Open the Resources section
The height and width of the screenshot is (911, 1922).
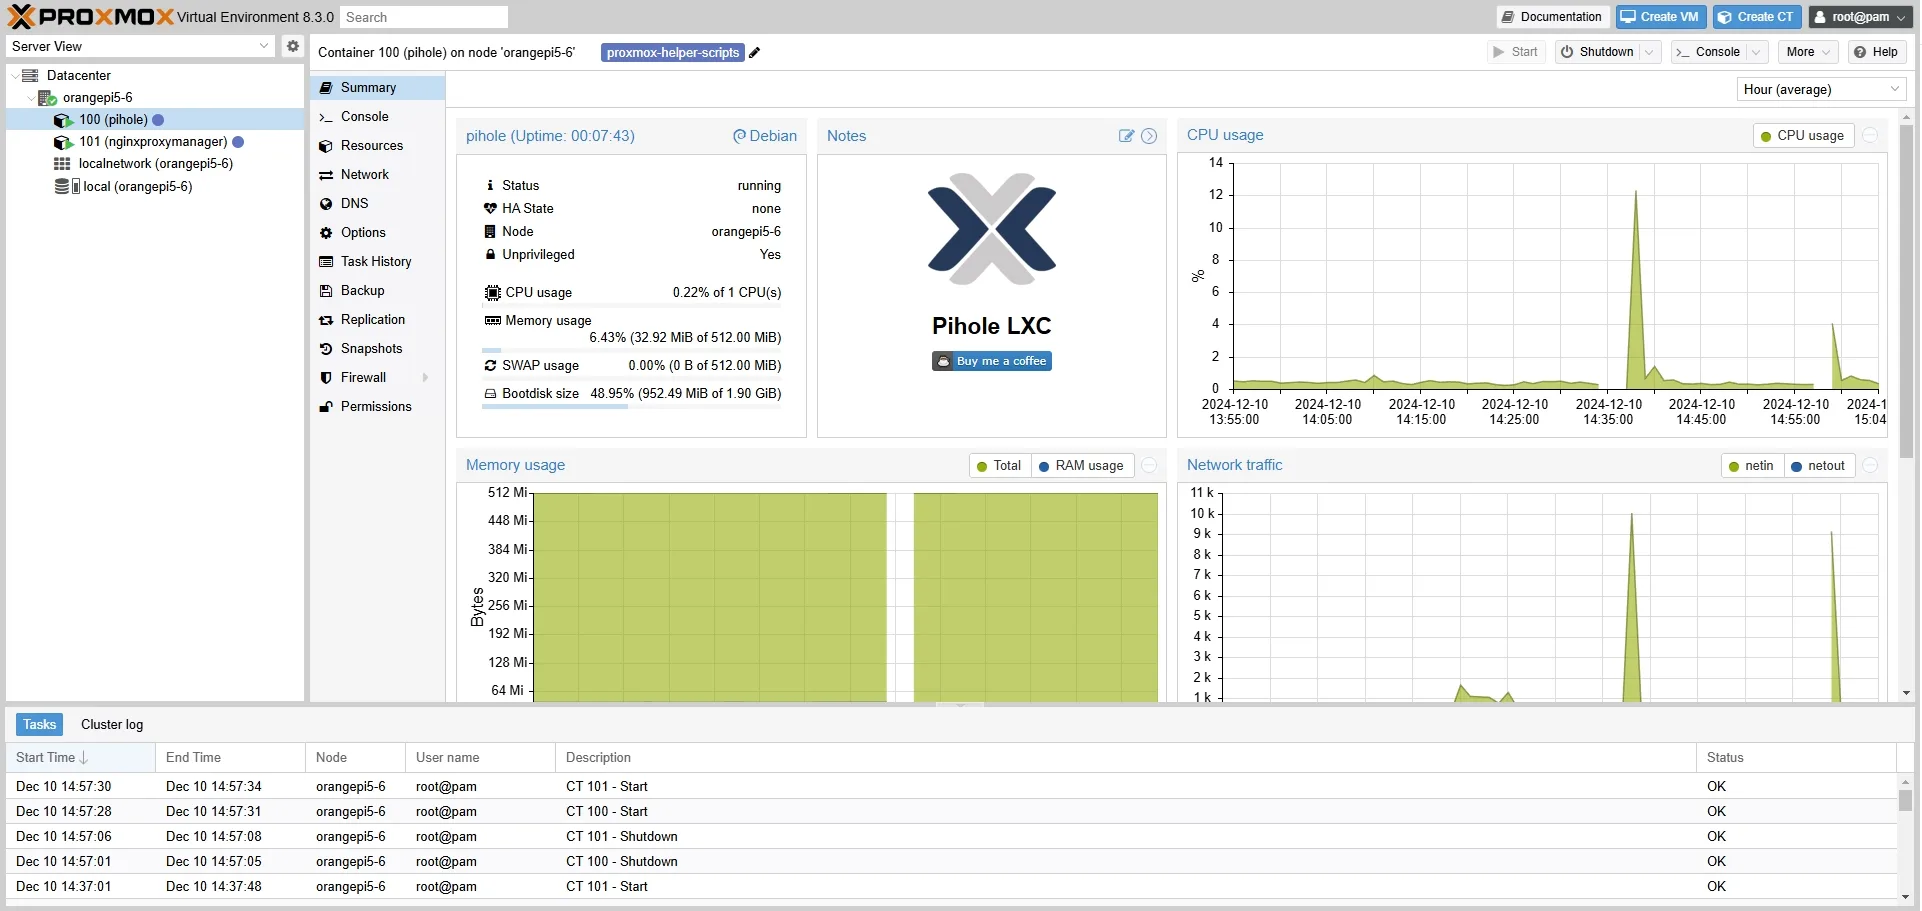(x=378, y=146)
